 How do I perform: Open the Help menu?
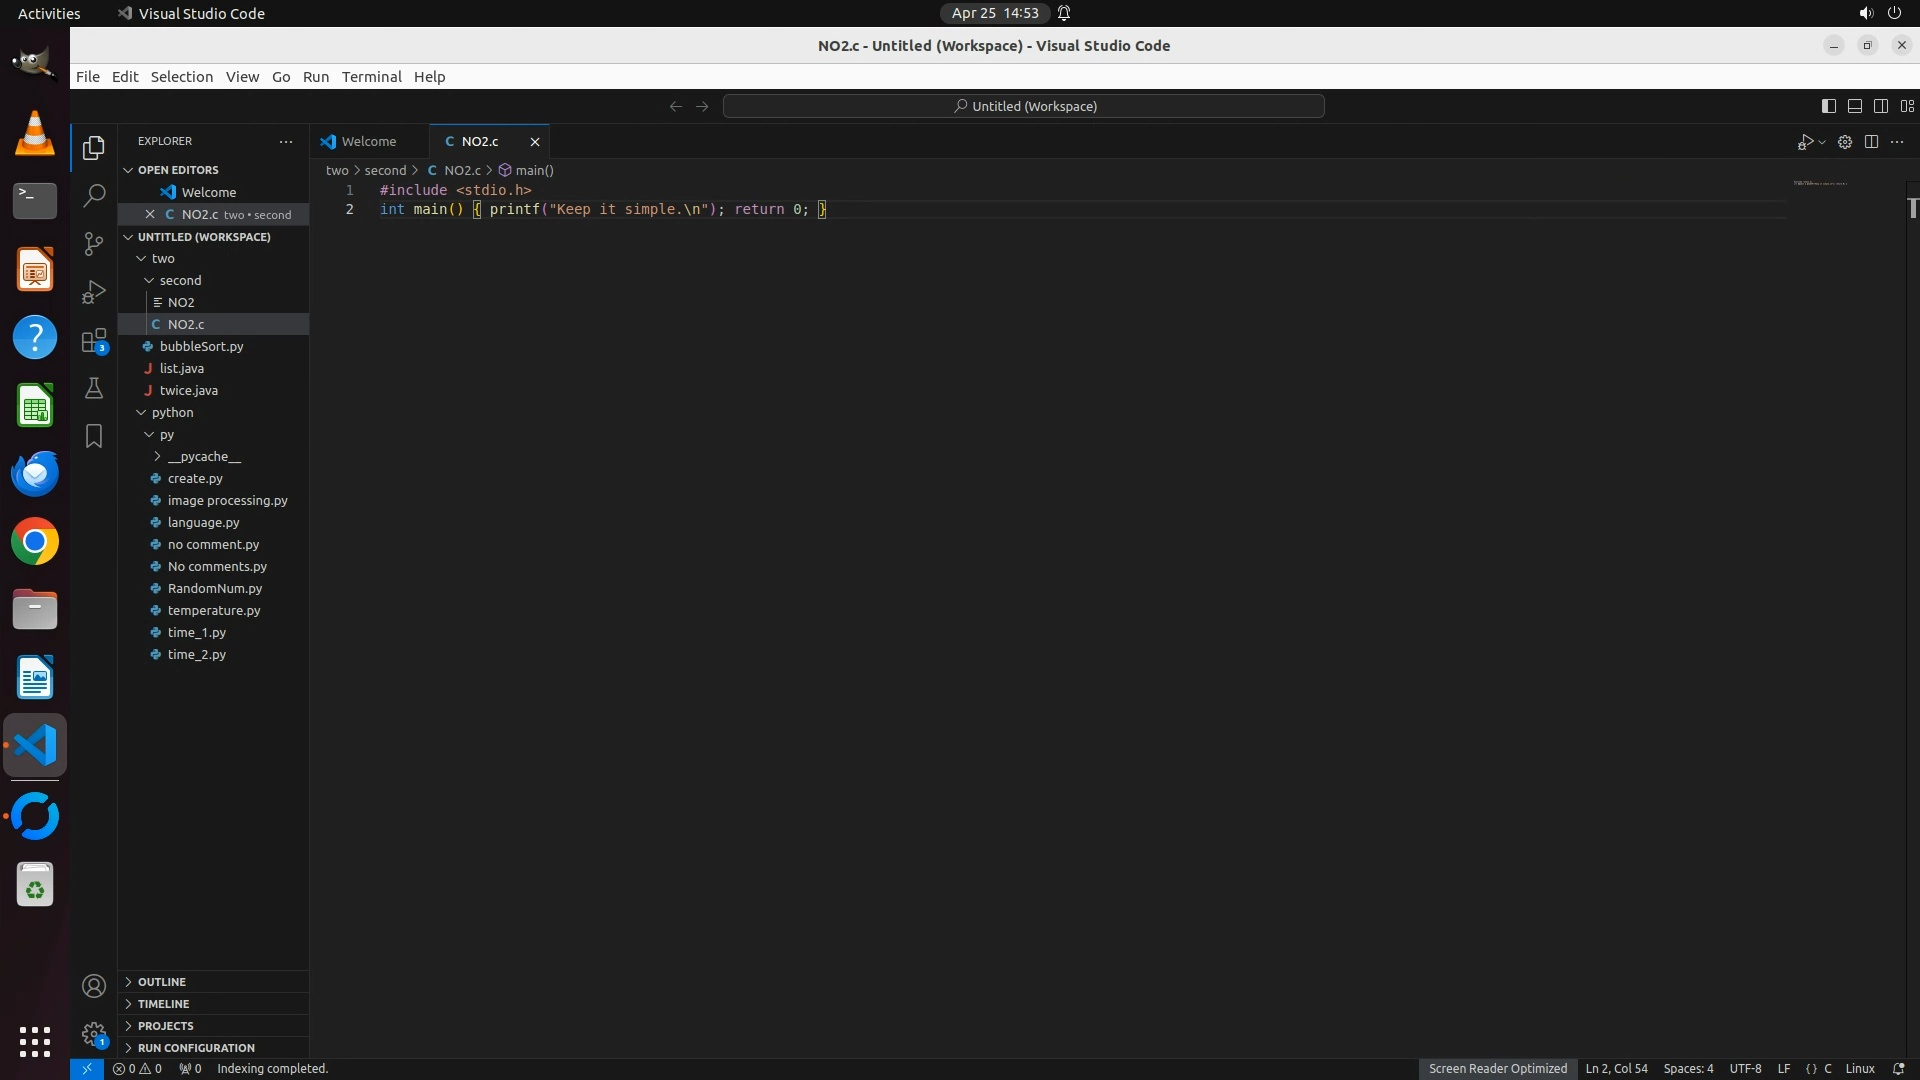(429, 77)
